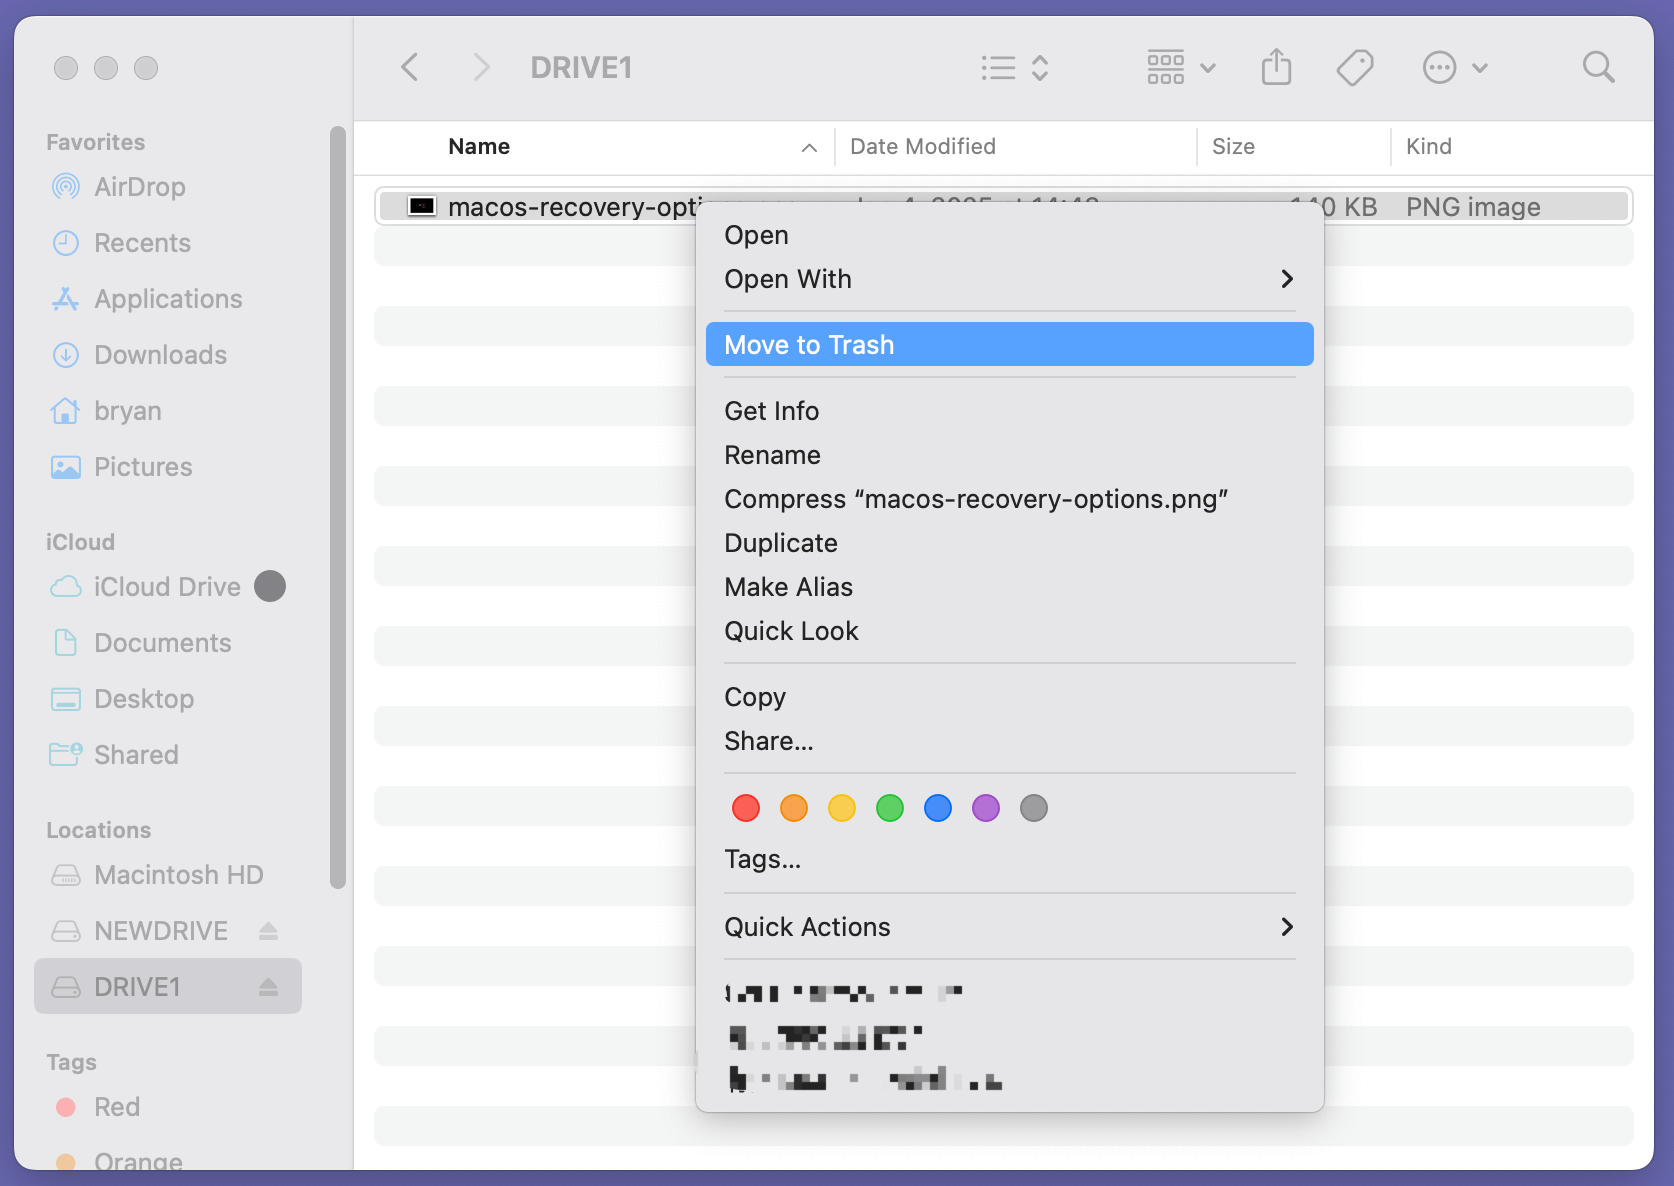The width and height of the screenshot is (1674, 1186).
Task: Choose Get Info from the context menu
Action: coord(771,410)
